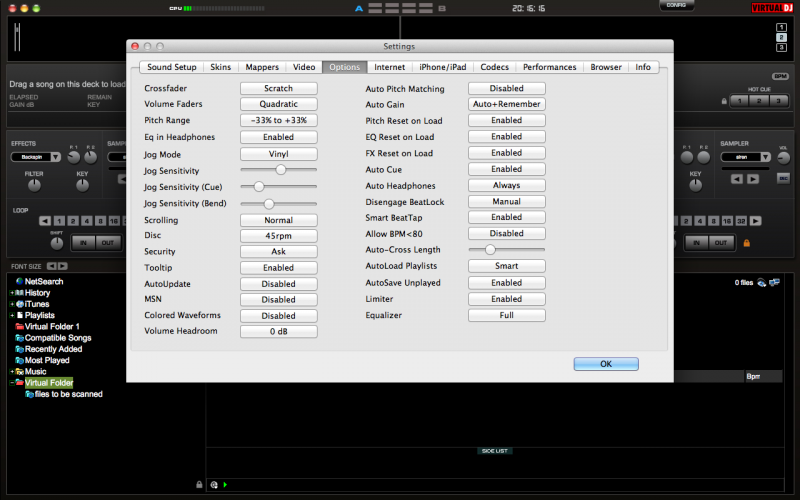Open the Codecs tab

[494, 67]
